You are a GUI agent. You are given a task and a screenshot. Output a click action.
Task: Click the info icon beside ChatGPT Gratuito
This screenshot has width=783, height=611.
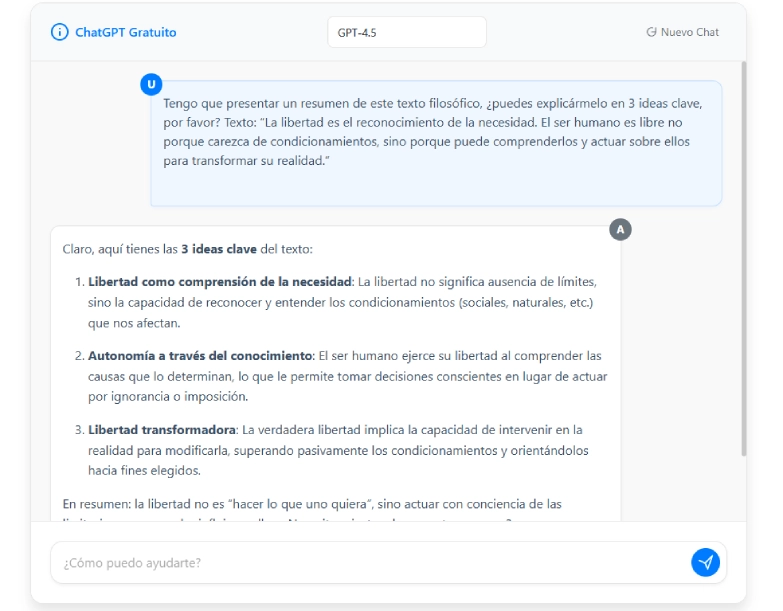(x=59, y=32)
